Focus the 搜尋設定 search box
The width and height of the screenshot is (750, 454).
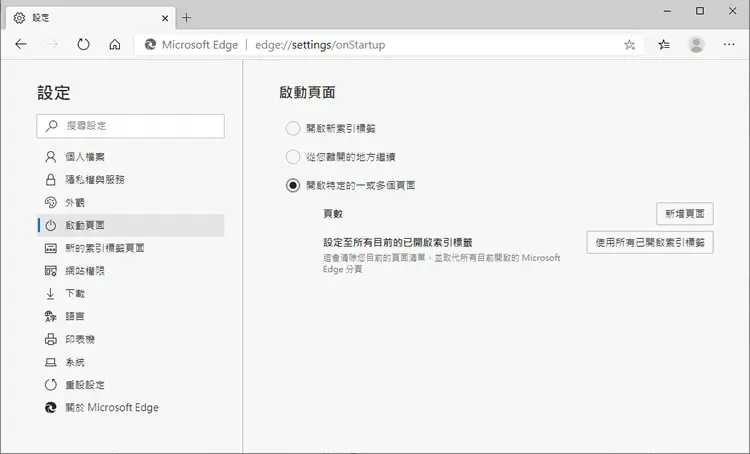tap(131, 126)
